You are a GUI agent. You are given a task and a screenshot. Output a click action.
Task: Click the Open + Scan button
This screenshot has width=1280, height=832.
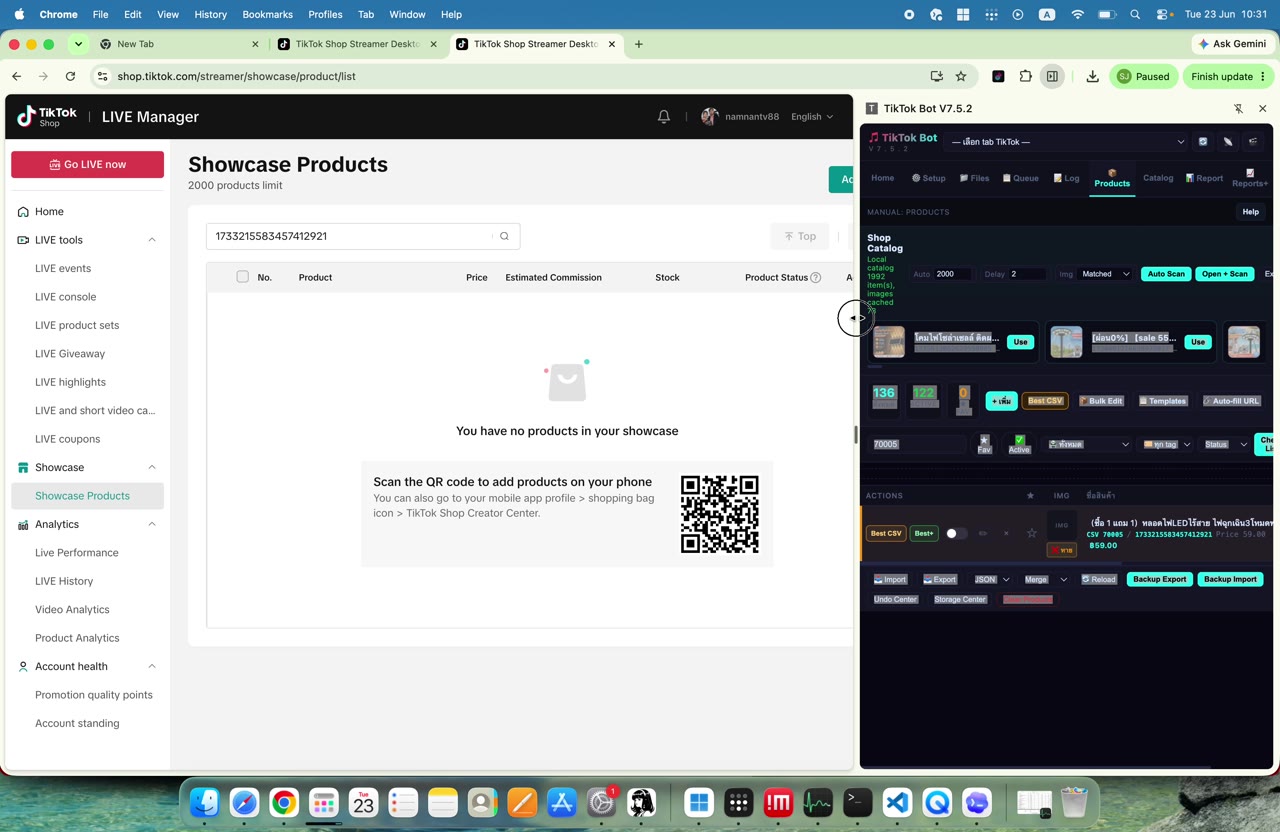pyautogui.click(x=1225, y=274)
